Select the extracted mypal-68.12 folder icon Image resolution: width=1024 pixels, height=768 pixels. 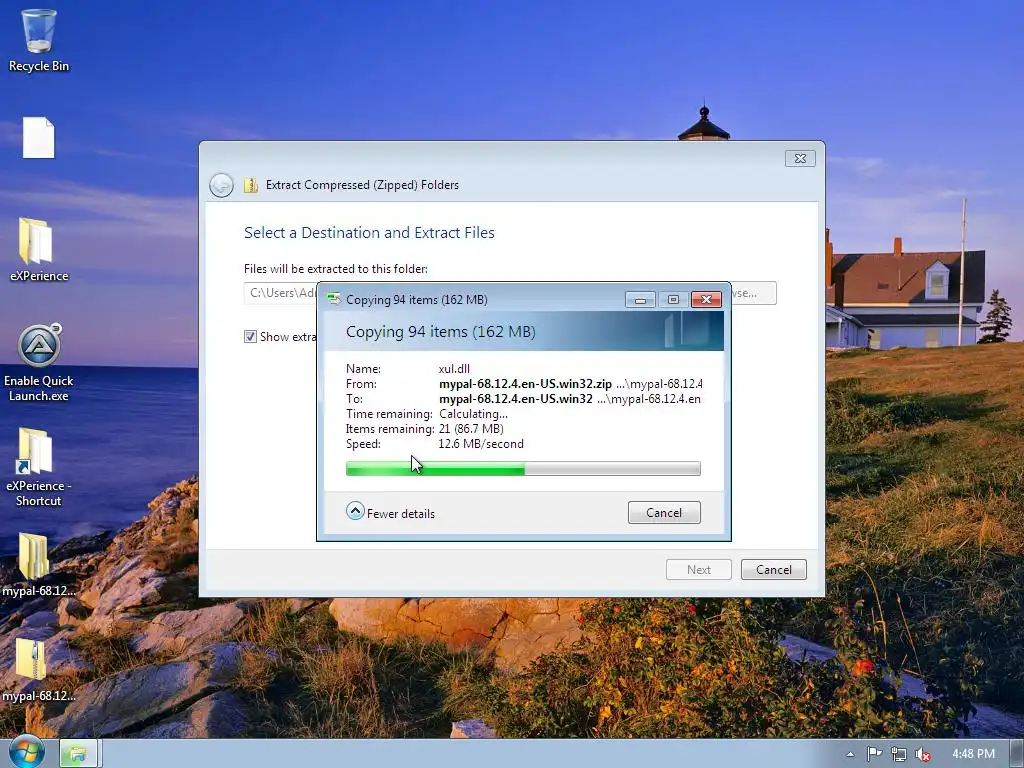click(39, 565)
